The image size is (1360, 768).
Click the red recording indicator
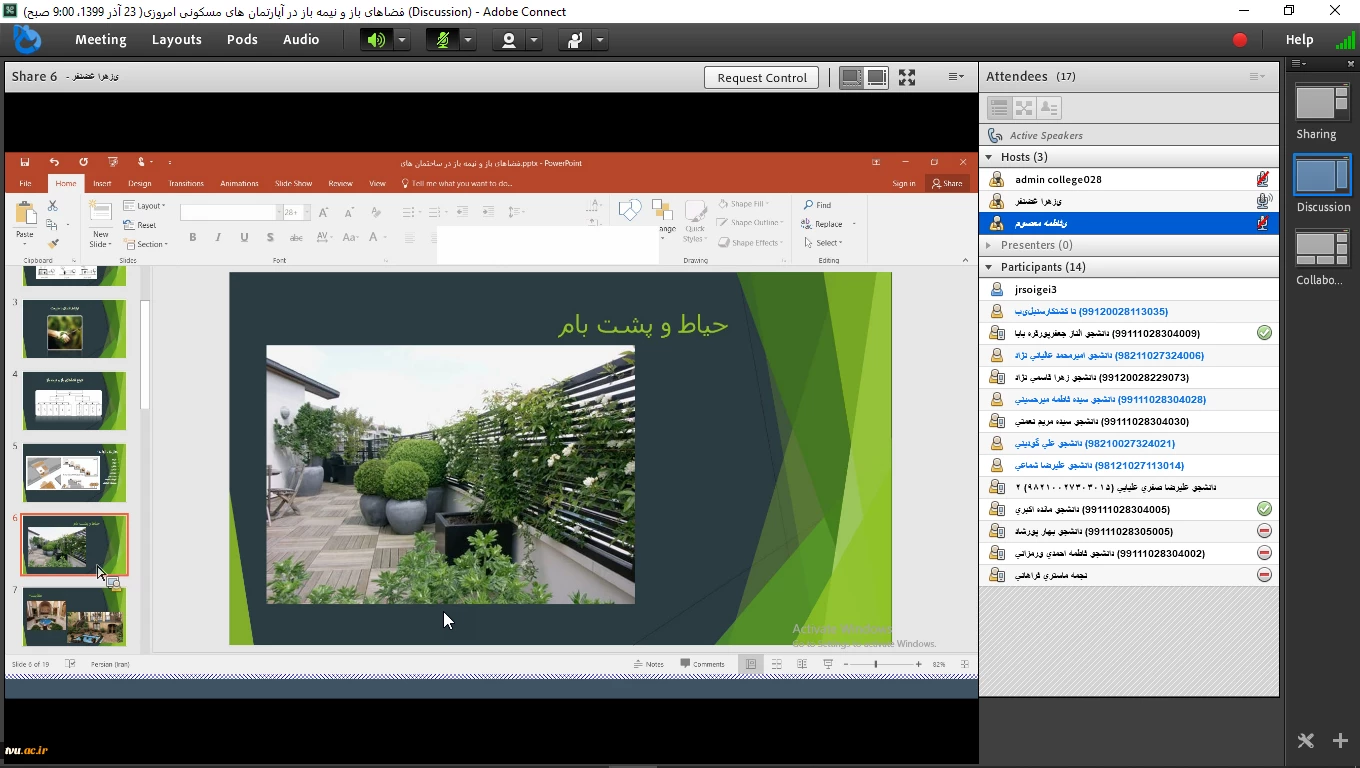[x=1240, y=40]
